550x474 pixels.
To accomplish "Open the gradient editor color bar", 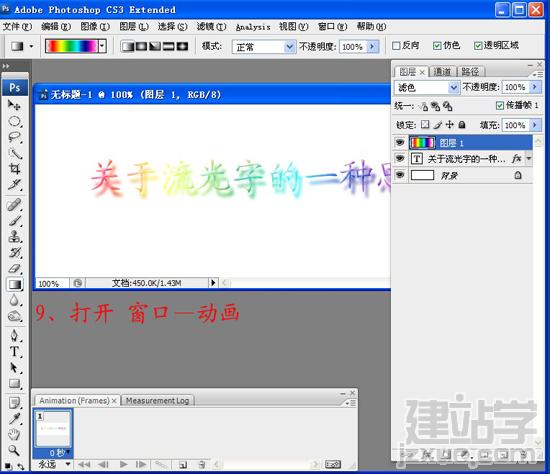I will [x=72, y=46].
